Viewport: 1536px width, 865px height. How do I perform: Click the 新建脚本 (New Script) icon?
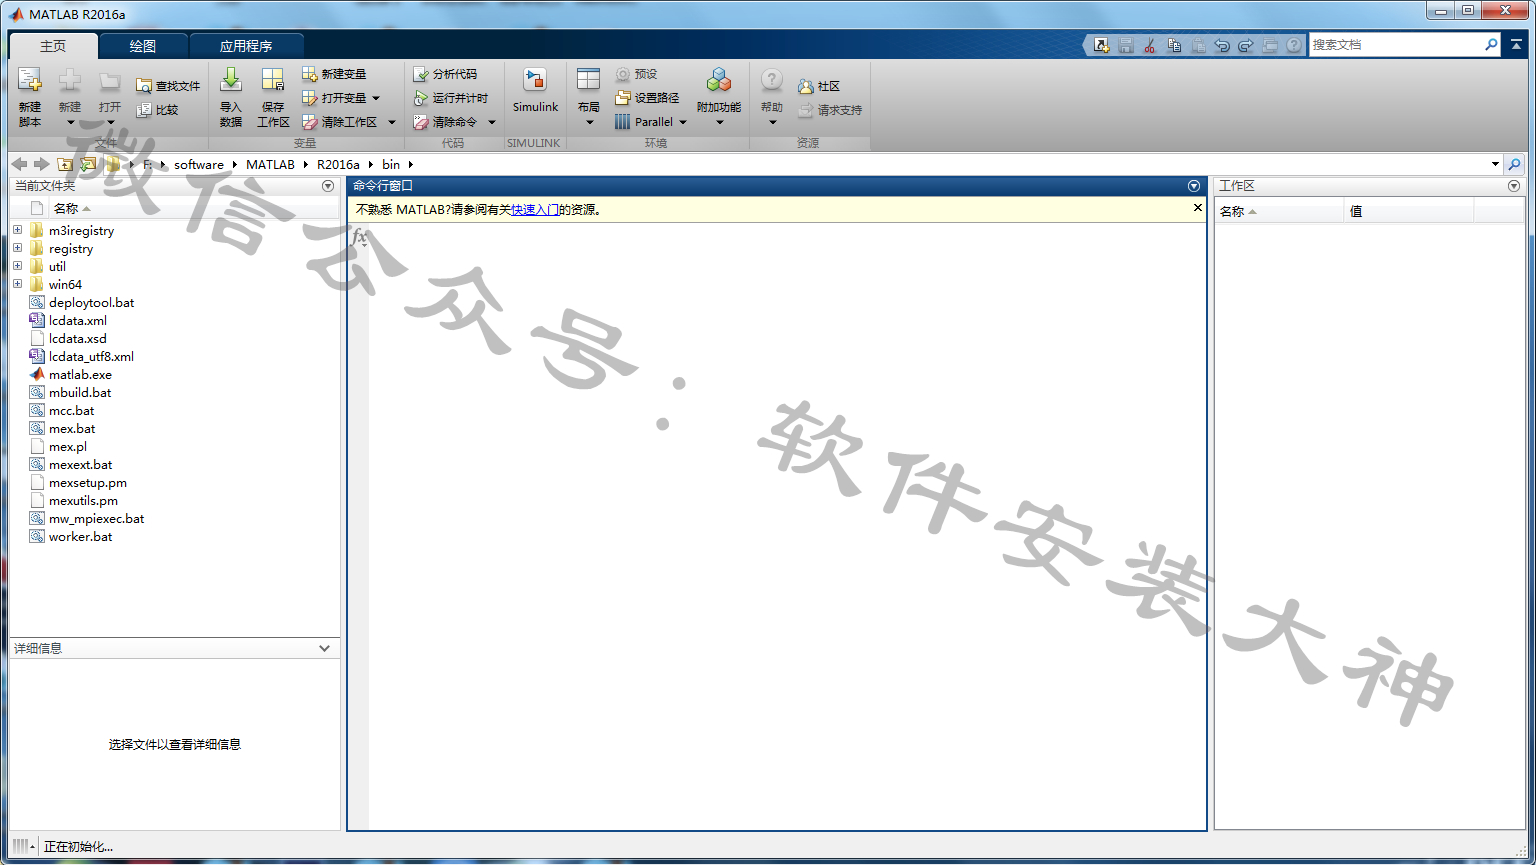[x=30, y=82]
